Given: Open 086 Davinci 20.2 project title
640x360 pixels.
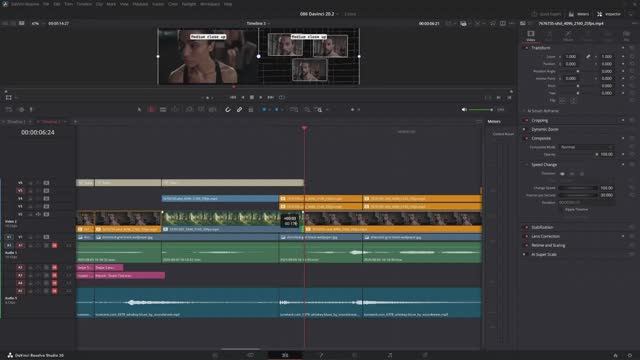Looking at the screenshot, I should coord(317,14).
